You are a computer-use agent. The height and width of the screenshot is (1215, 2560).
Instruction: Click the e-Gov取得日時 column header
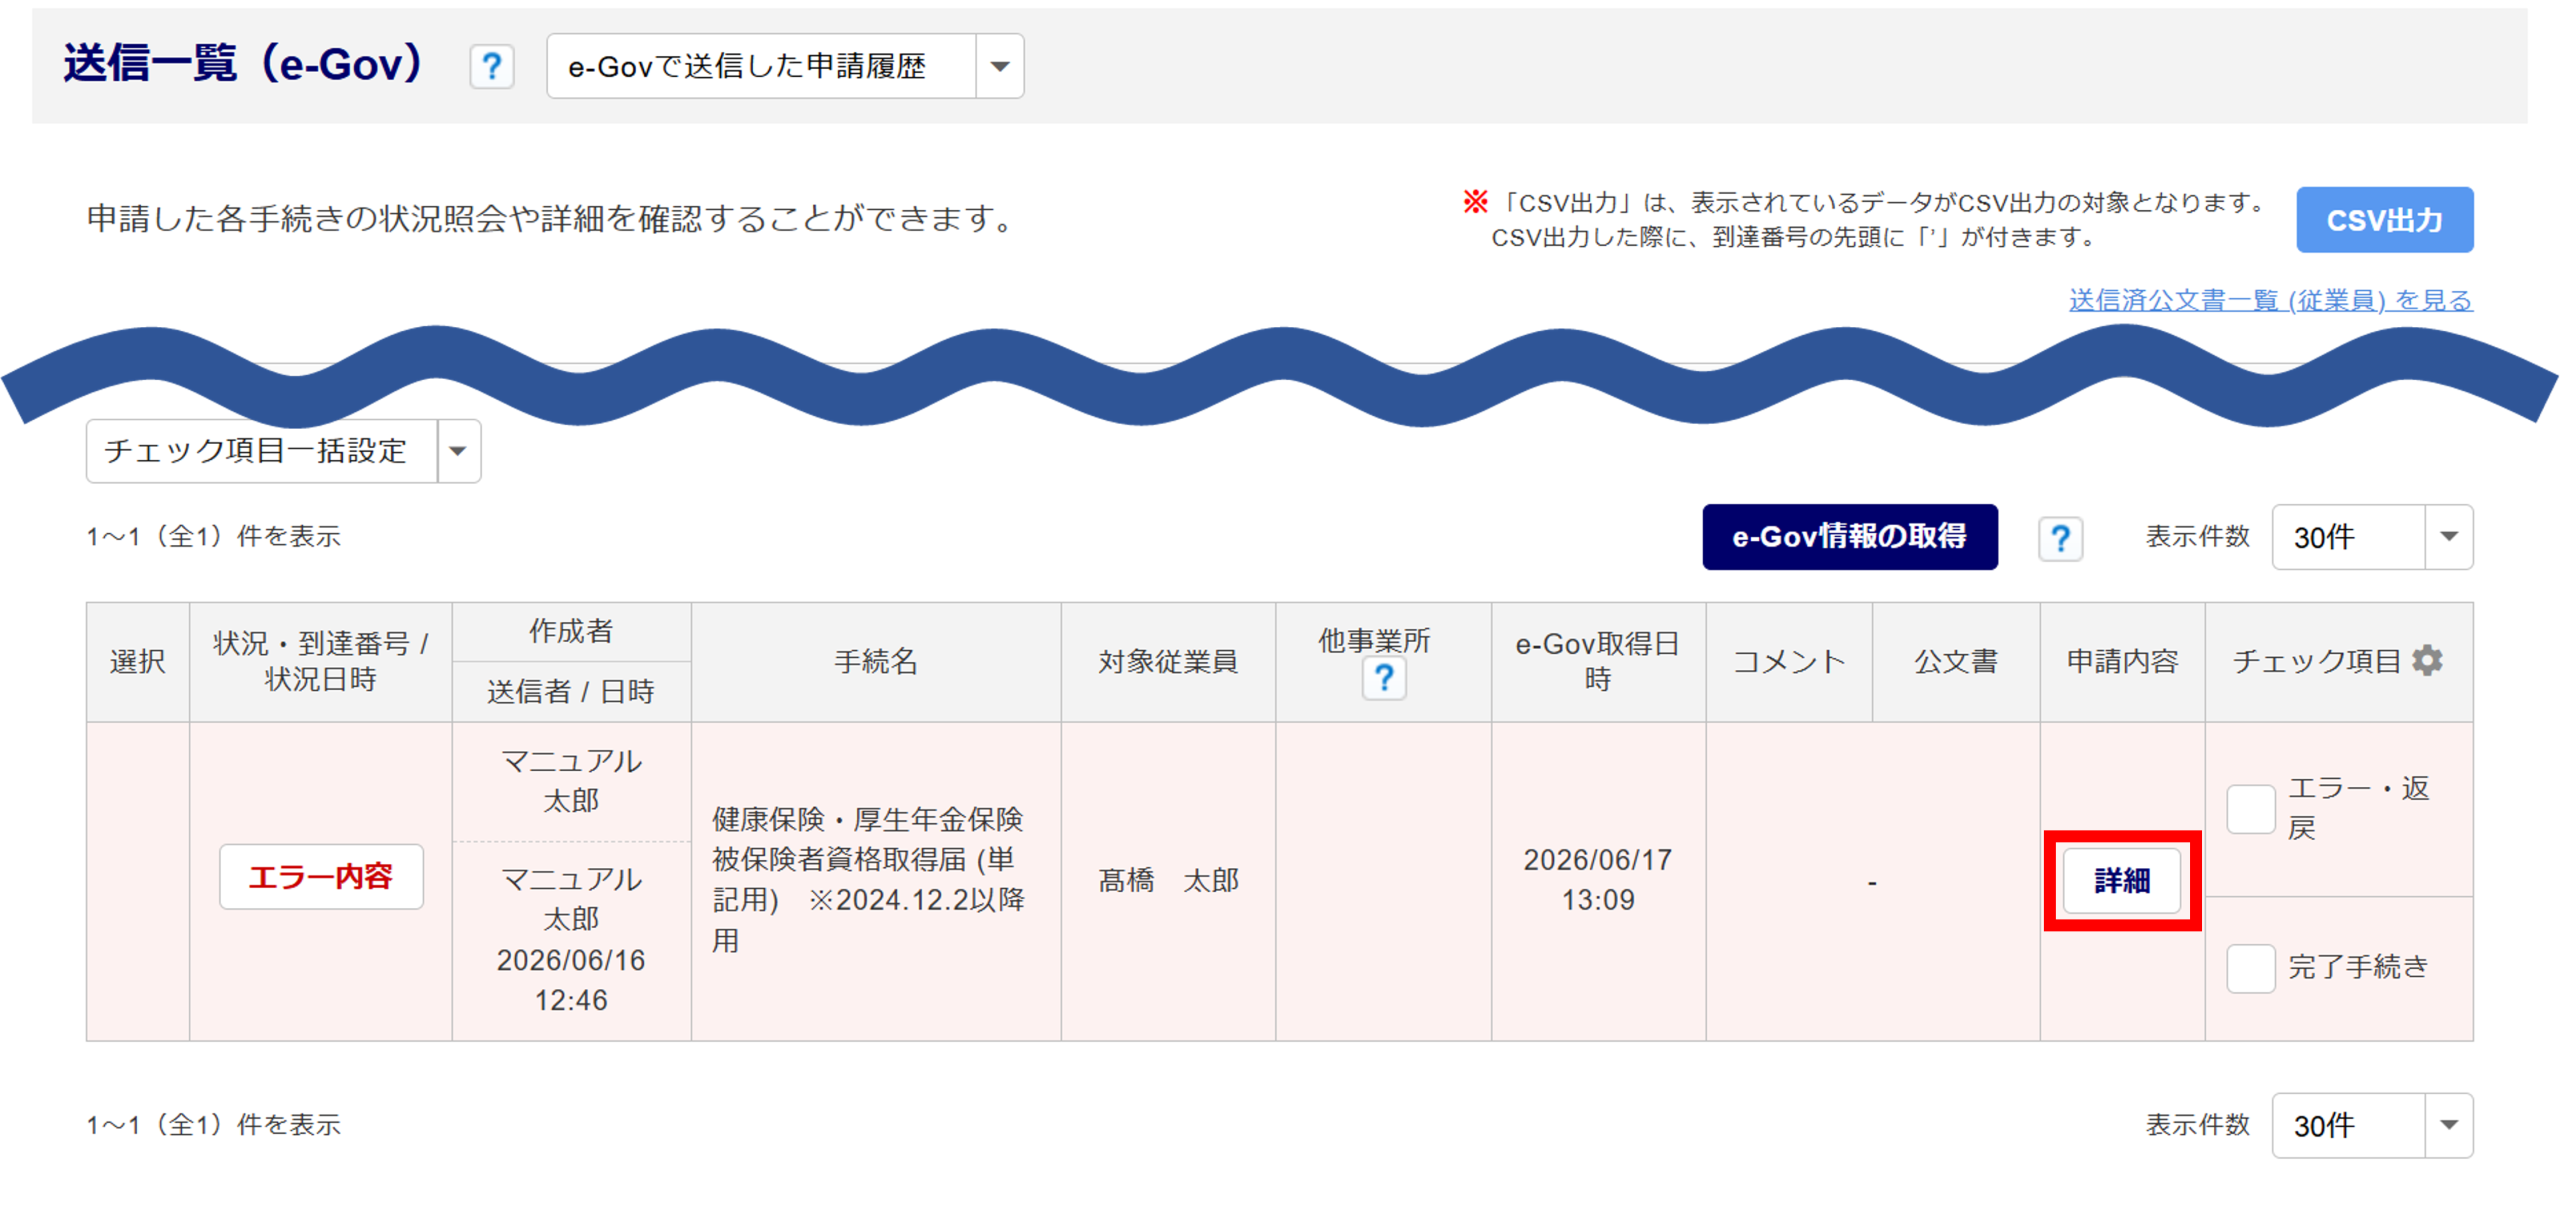tap(1597, 661)
